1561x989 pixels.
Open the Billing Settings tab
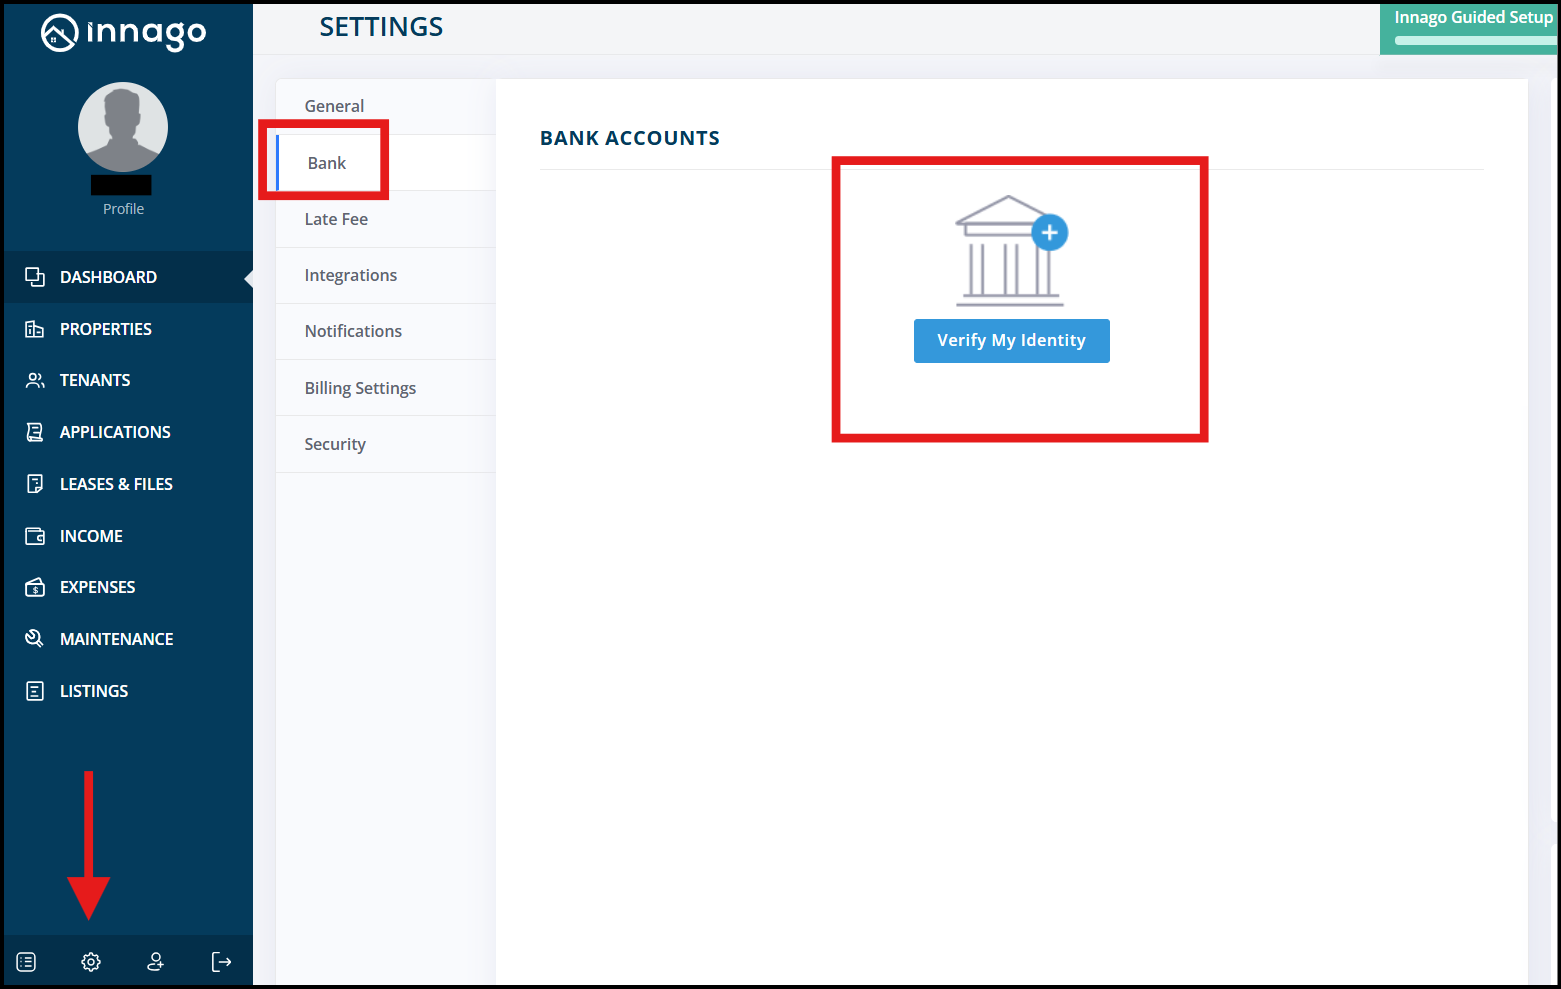(360, 388)
